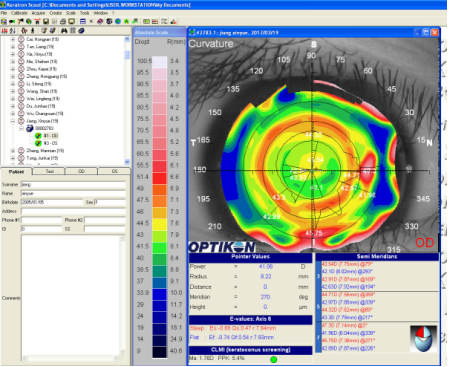The width and height of the screenshot is (449, 367).
Task: Click the Absolute Scale panel header
Action: (x=159, y=32)
